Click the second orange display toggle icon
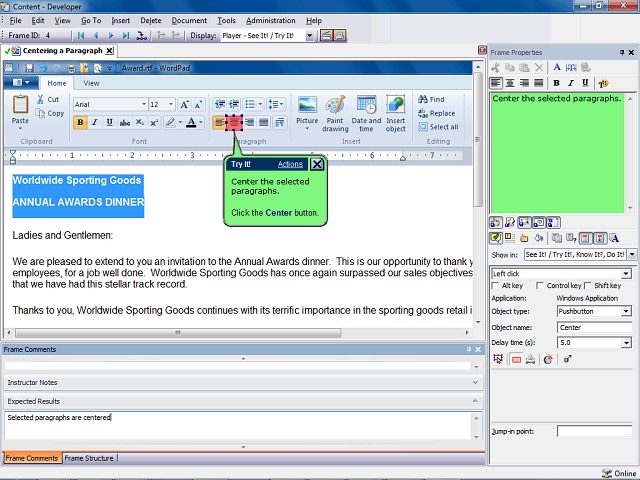This screenshot has height=480, width=640. pyautogui.click(x=340, y=36)
